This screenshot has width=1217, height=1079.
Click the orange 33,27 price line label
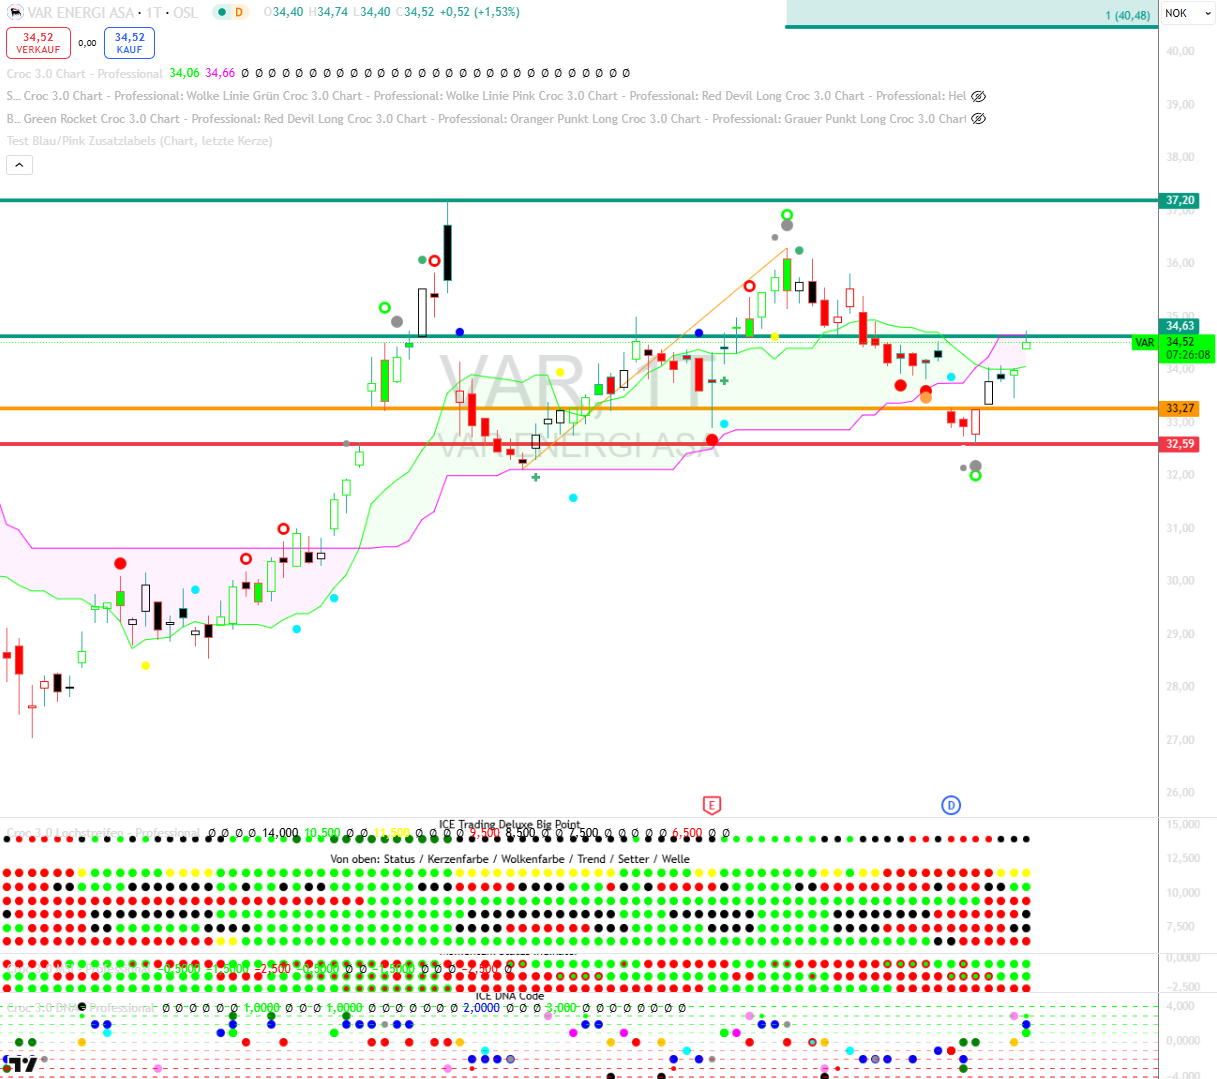click(x=1180, y=408)
